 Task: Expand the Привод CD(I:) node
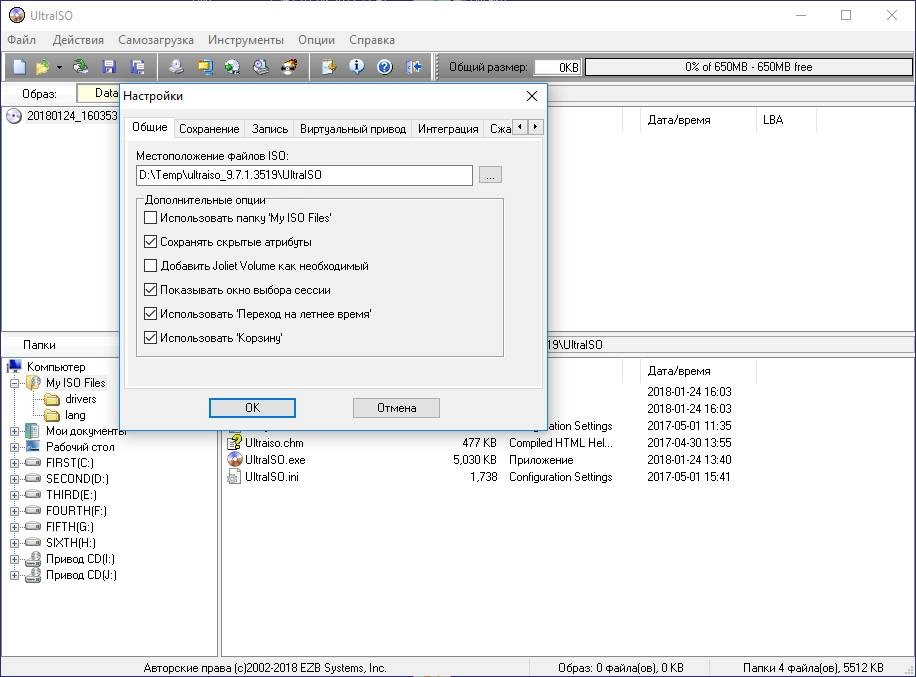pos(15,559)
